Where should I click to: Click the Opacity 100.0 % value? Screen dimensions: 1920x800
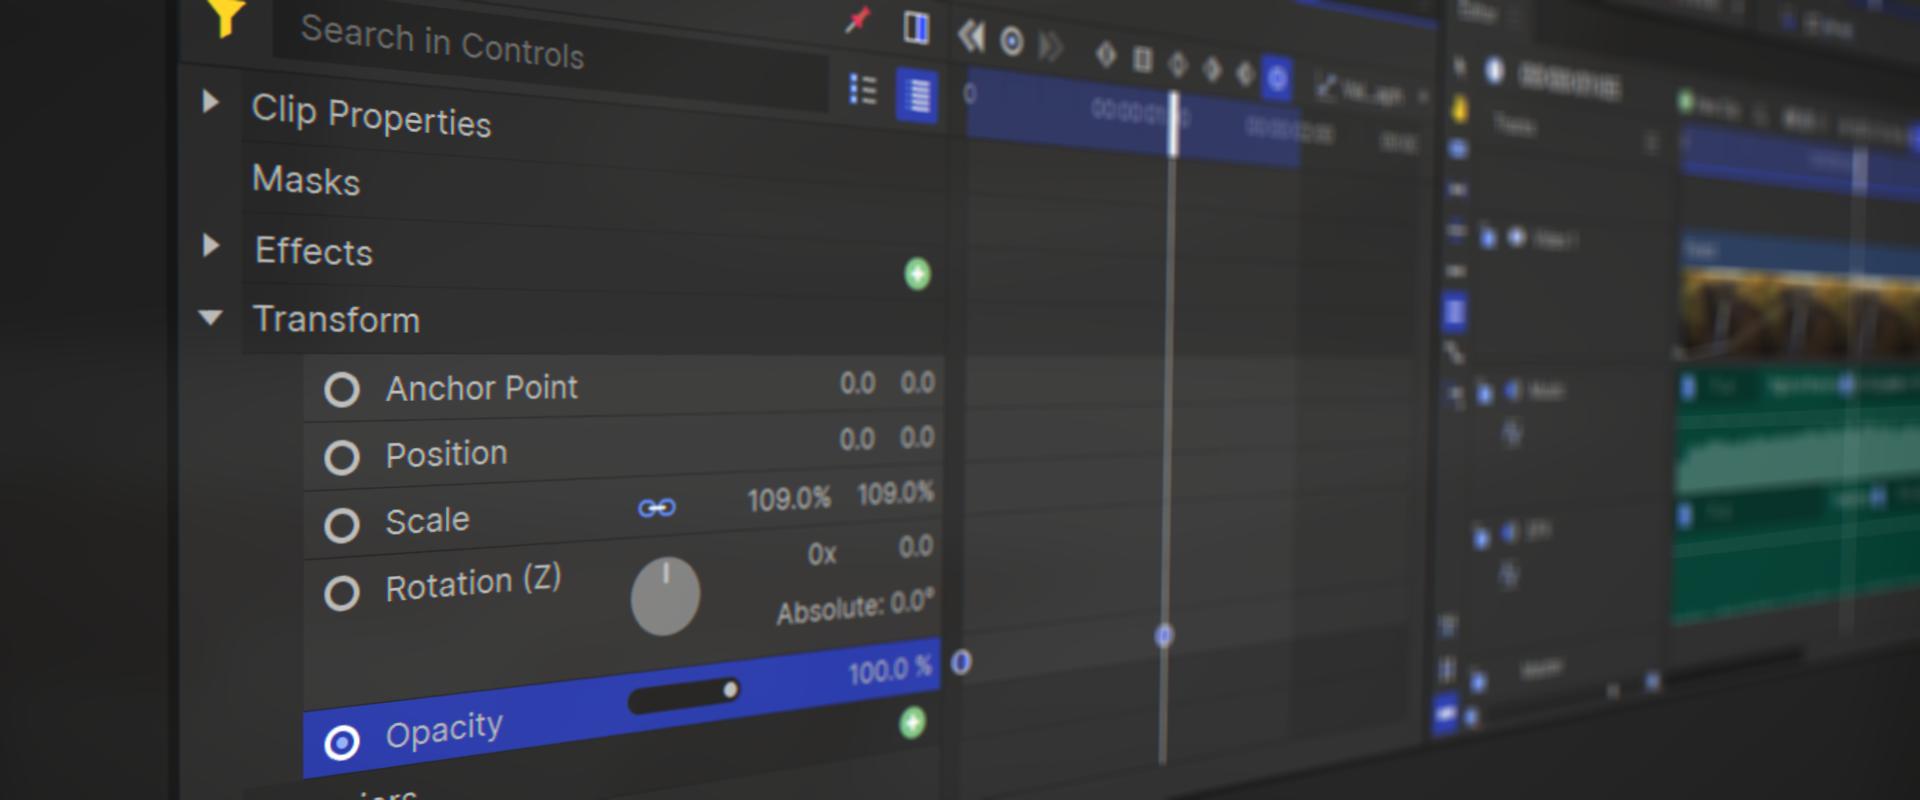(x=890, y=669)
